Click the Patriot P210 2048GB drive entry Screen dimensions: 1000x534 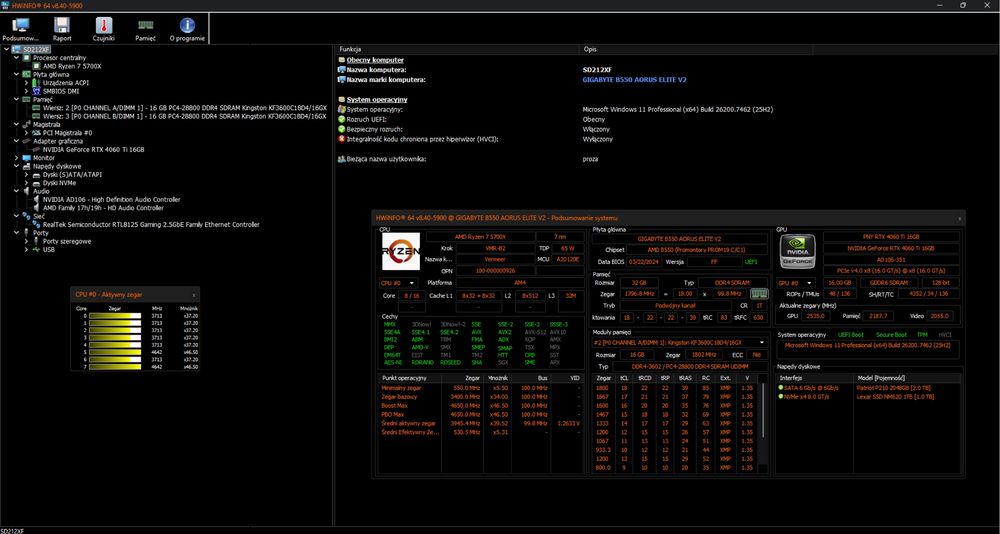click(x=894, y=387)
